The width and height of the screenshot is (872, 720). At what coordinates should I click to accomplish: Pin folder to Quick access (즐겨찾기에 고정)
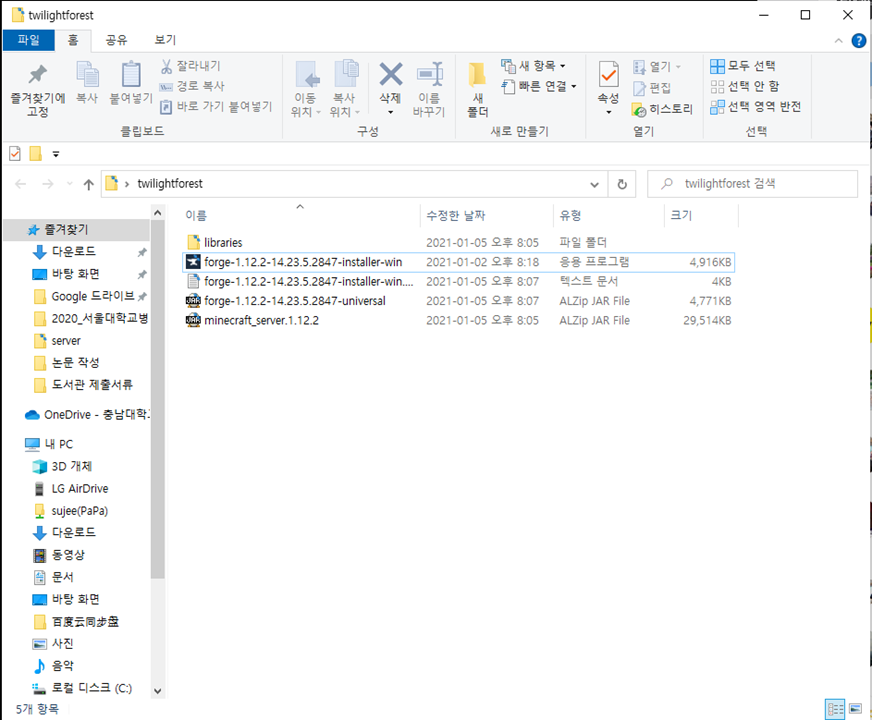click(x=38, y=89)
